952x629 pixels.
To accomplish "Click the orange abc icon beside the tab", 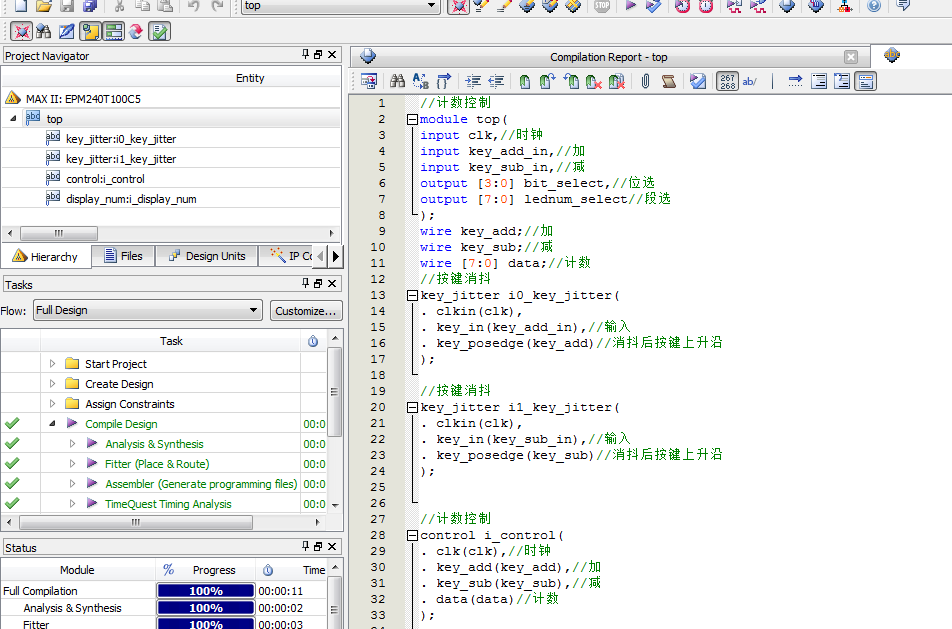I will [x=892, y=55].
